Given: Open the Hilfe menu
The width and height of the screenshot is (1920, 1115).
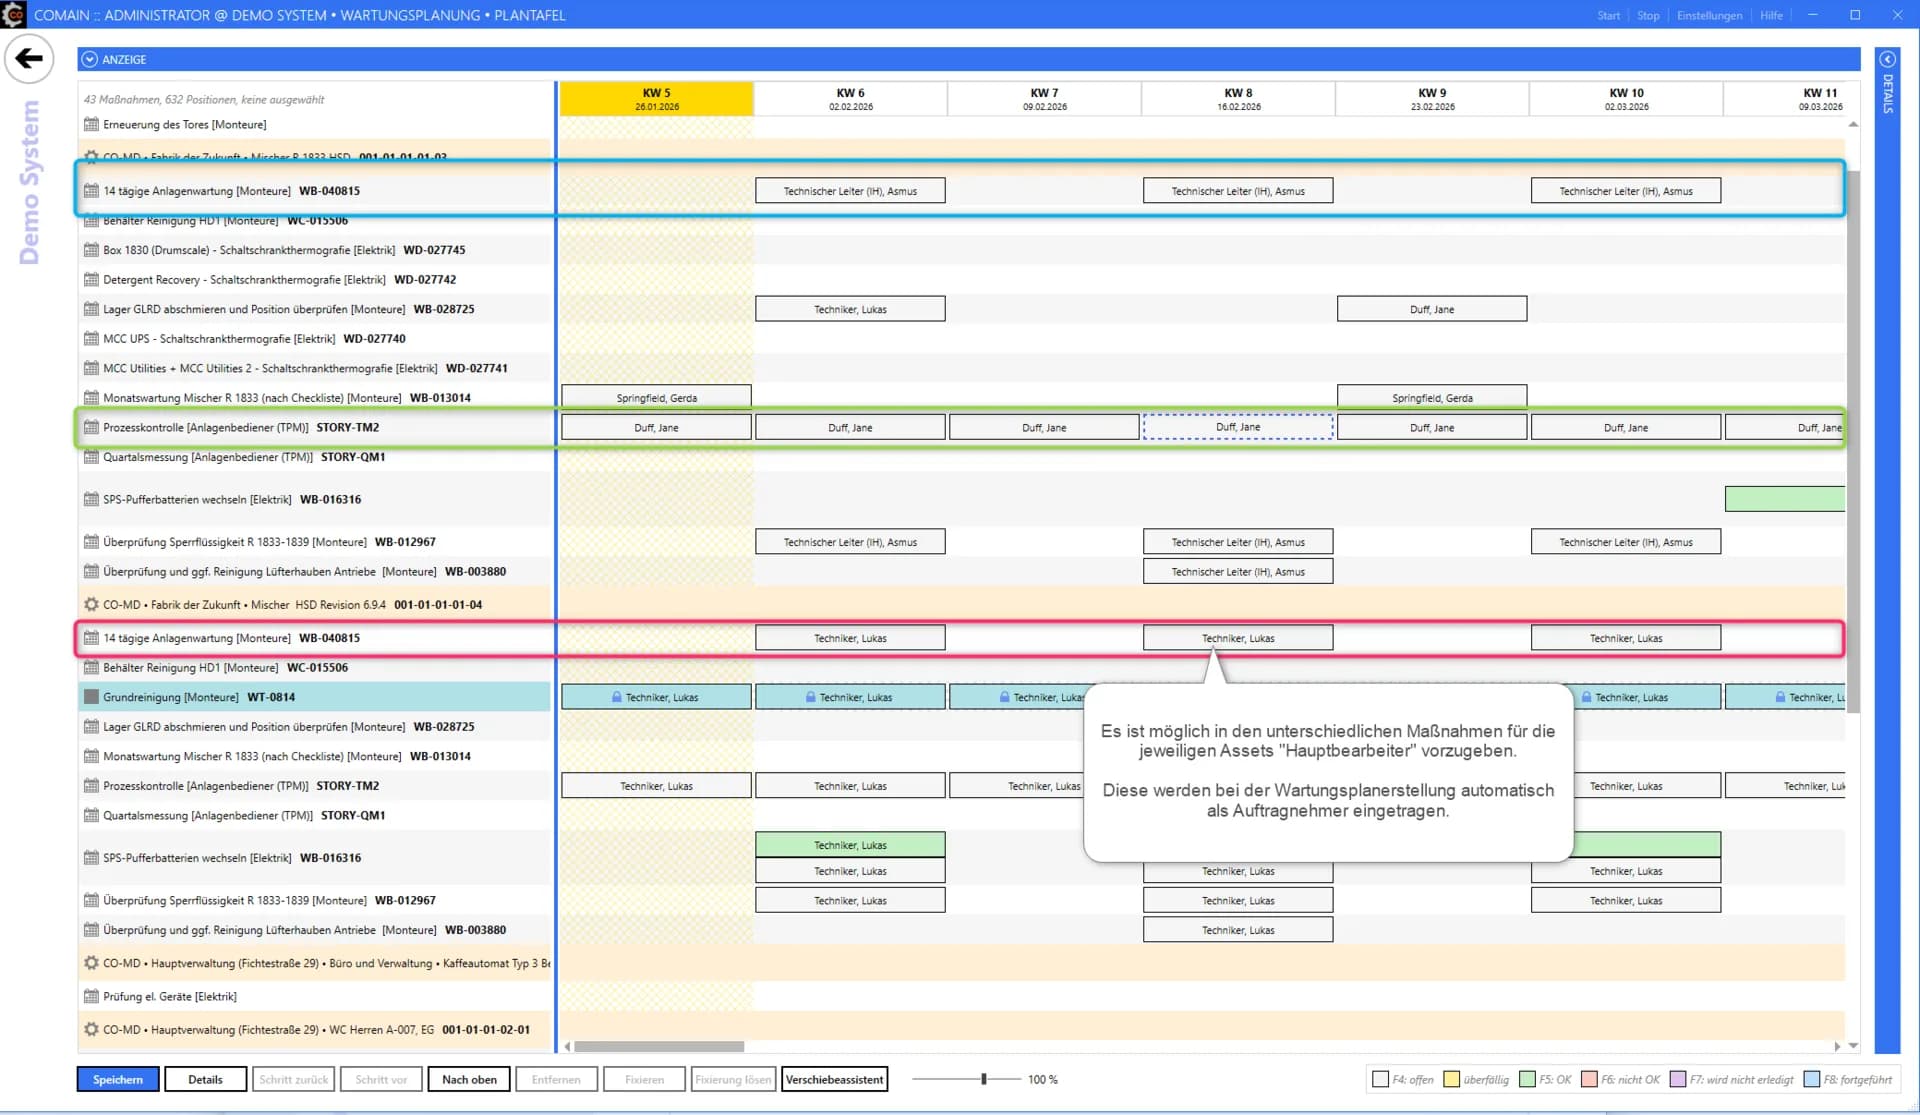Looking at the screenshot, I should point(1771,15).
